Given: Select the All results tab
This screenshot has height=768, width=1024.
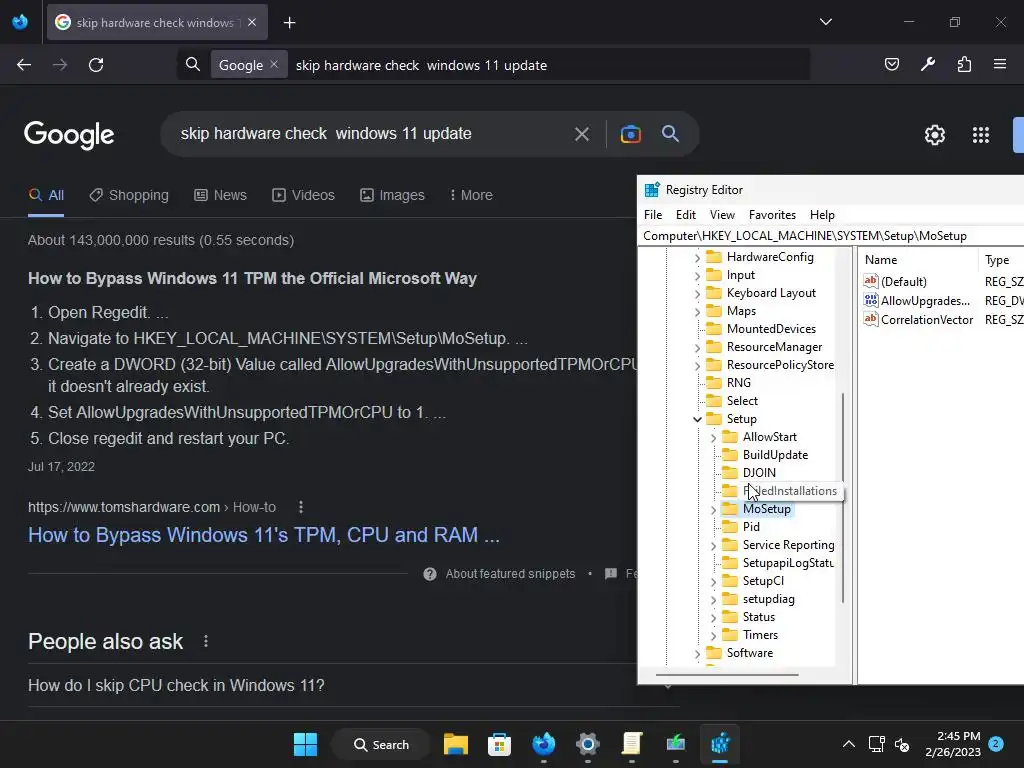Looking at the screenshot, I should pyautogui.click(x=46, y=195).
